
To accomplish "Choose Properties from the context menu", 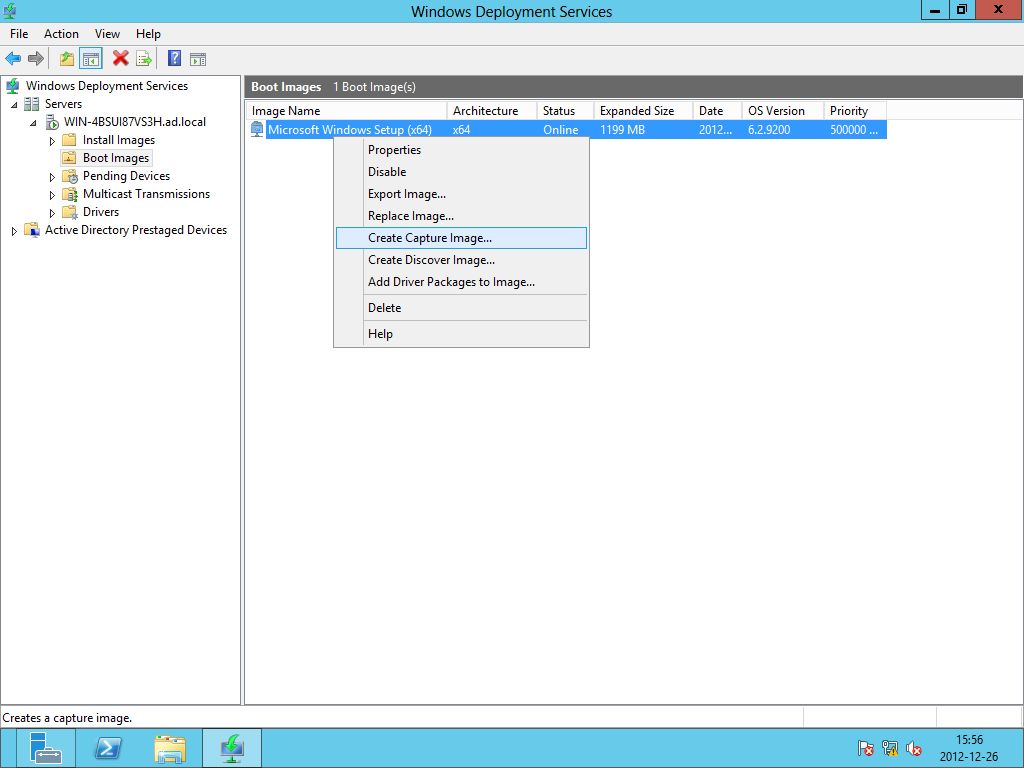I will (x=461, y=150).
